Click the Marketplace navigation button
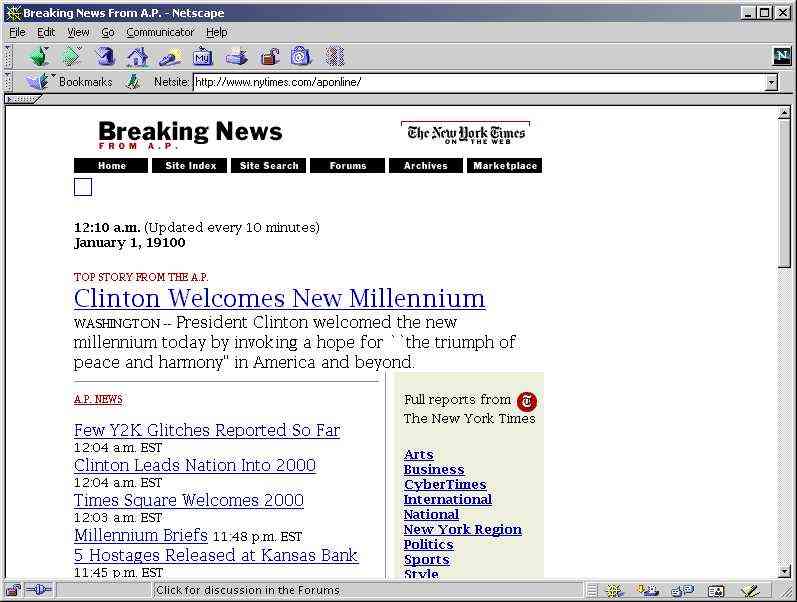Screen dimensions: 797x602 (505, 166)
